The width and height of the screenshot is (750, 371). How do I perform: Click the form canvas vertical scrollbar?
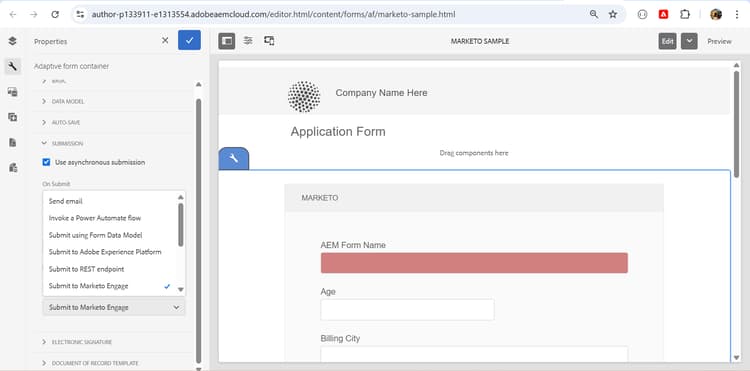737,124
